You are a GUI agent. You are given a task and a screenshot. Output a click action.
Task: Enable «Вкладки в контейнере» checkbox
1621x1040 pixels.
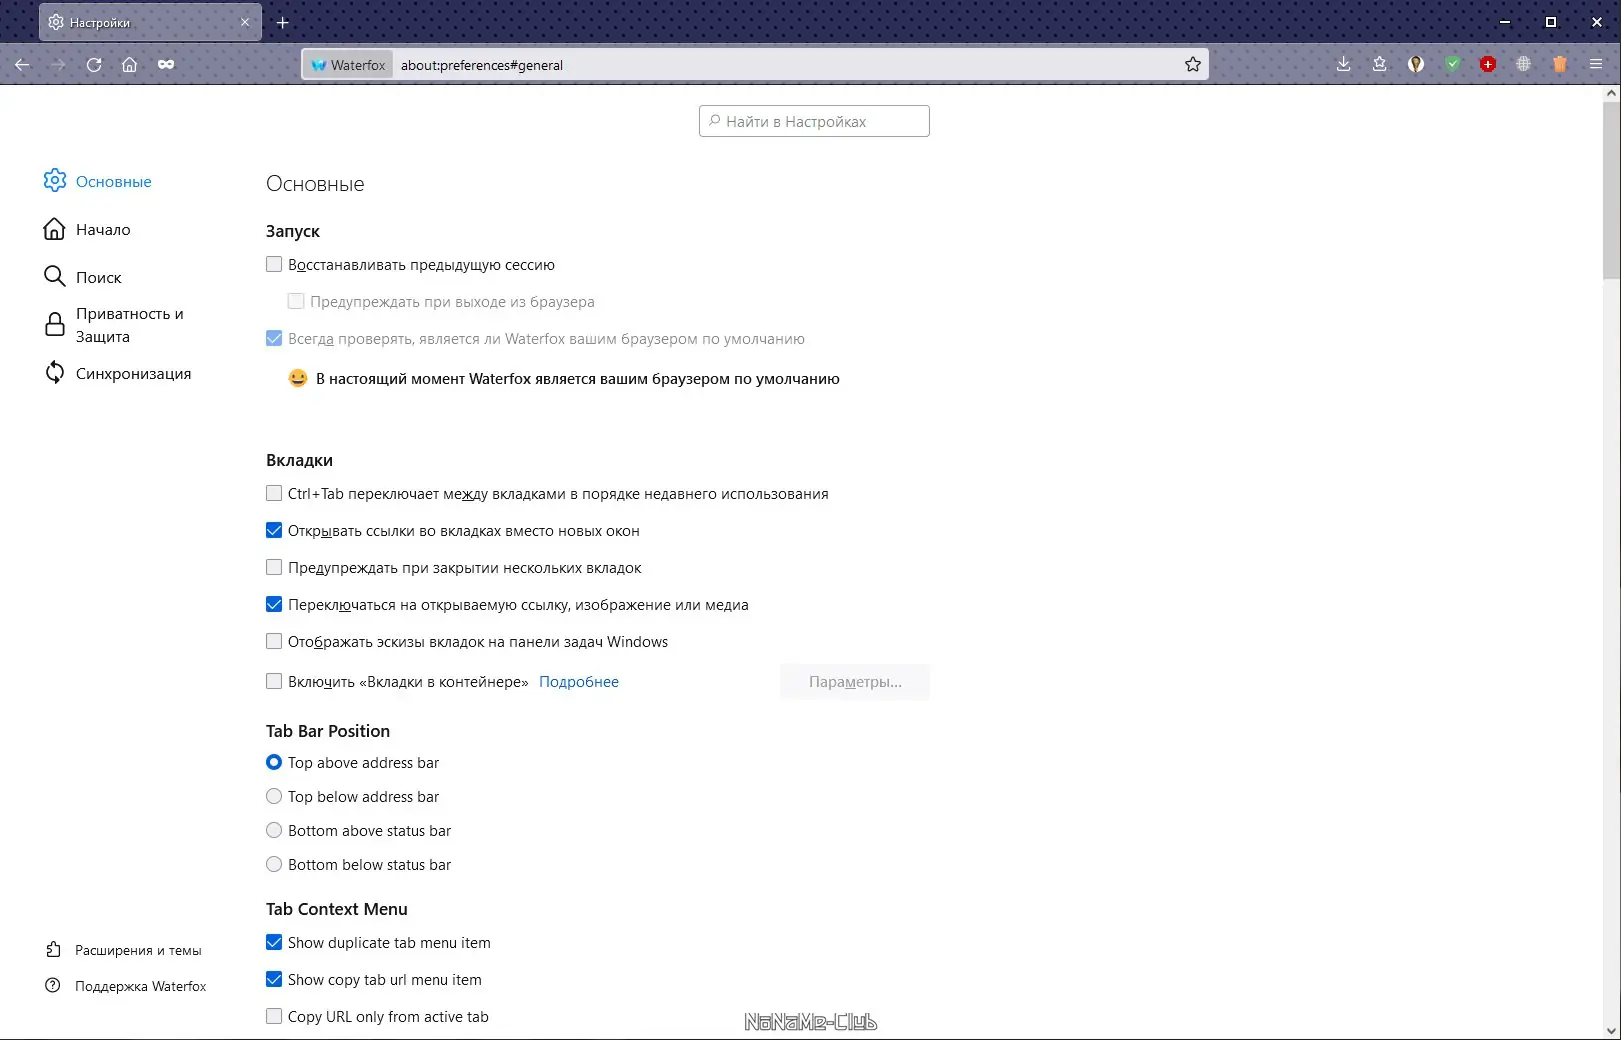point(274,682)
